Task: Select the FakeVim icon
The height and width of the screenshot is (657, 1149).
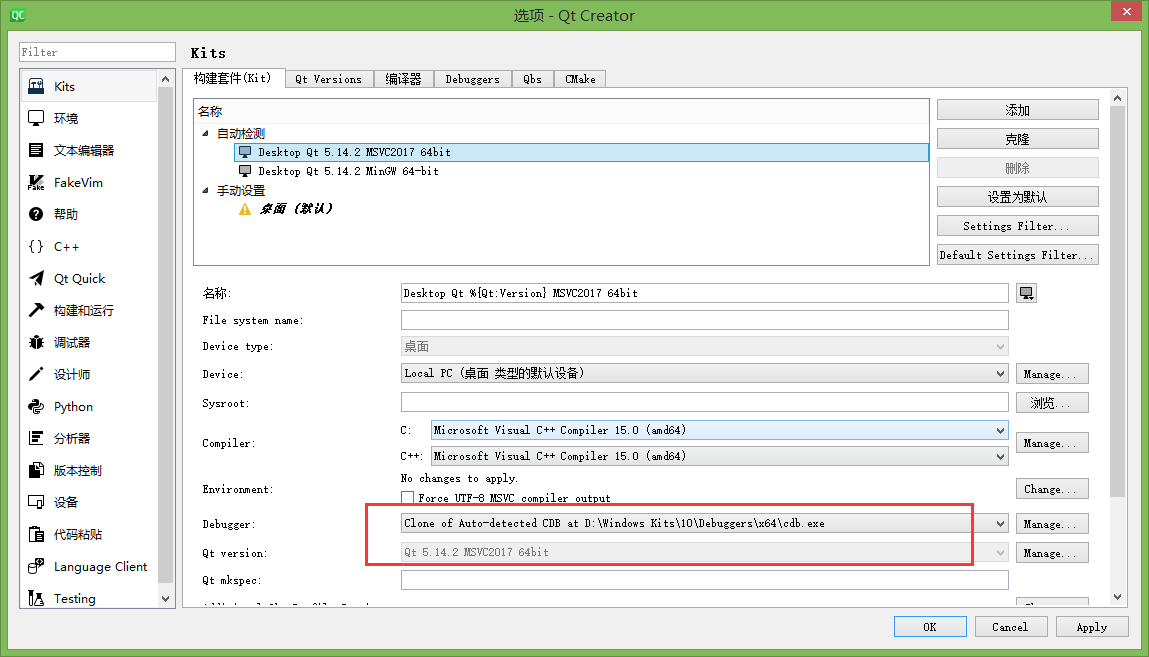Action: (x=36, y=182)
